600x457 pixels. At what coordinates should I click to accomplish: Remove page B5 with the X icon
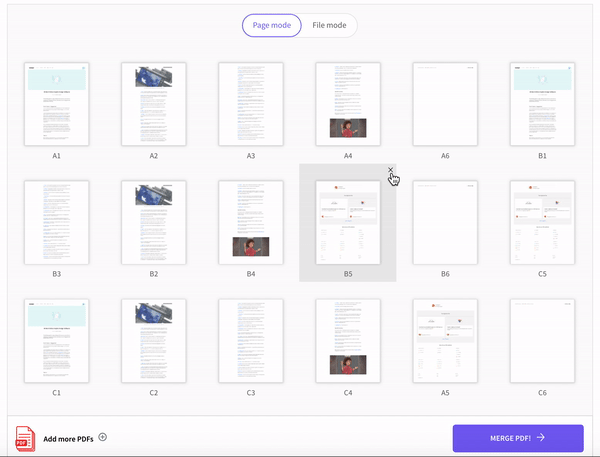click(x=390, y=170)
